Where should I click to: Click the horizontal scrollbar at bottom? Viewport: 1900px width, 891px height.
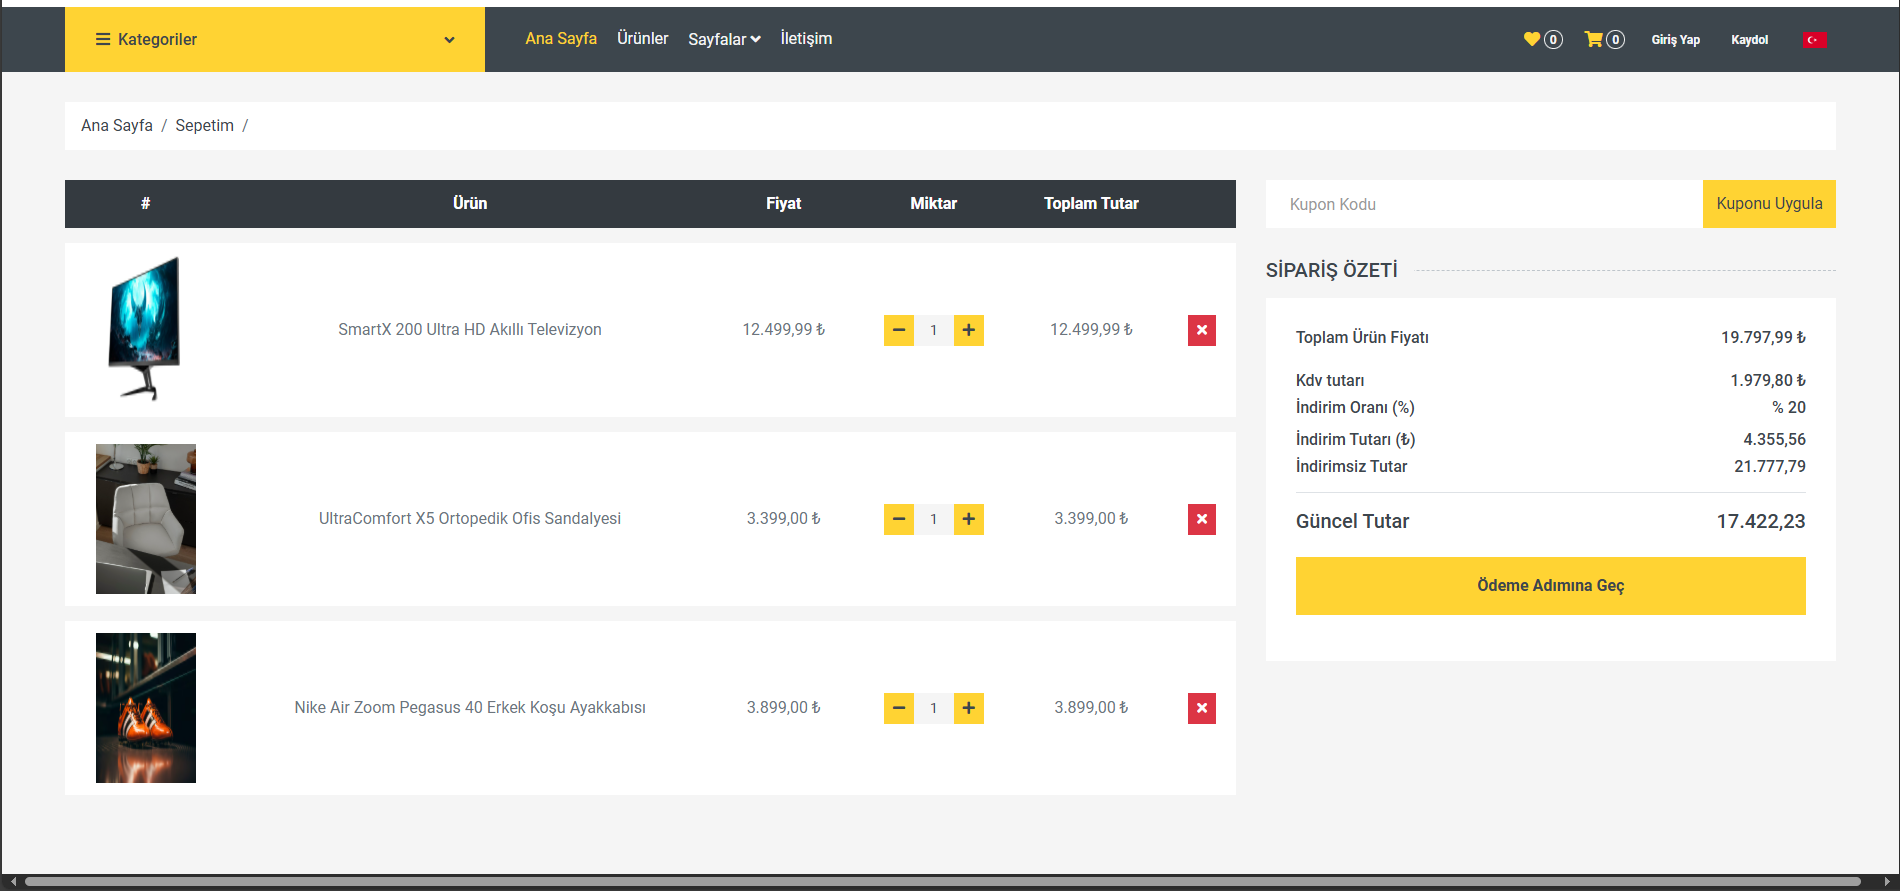click(940, 882)
